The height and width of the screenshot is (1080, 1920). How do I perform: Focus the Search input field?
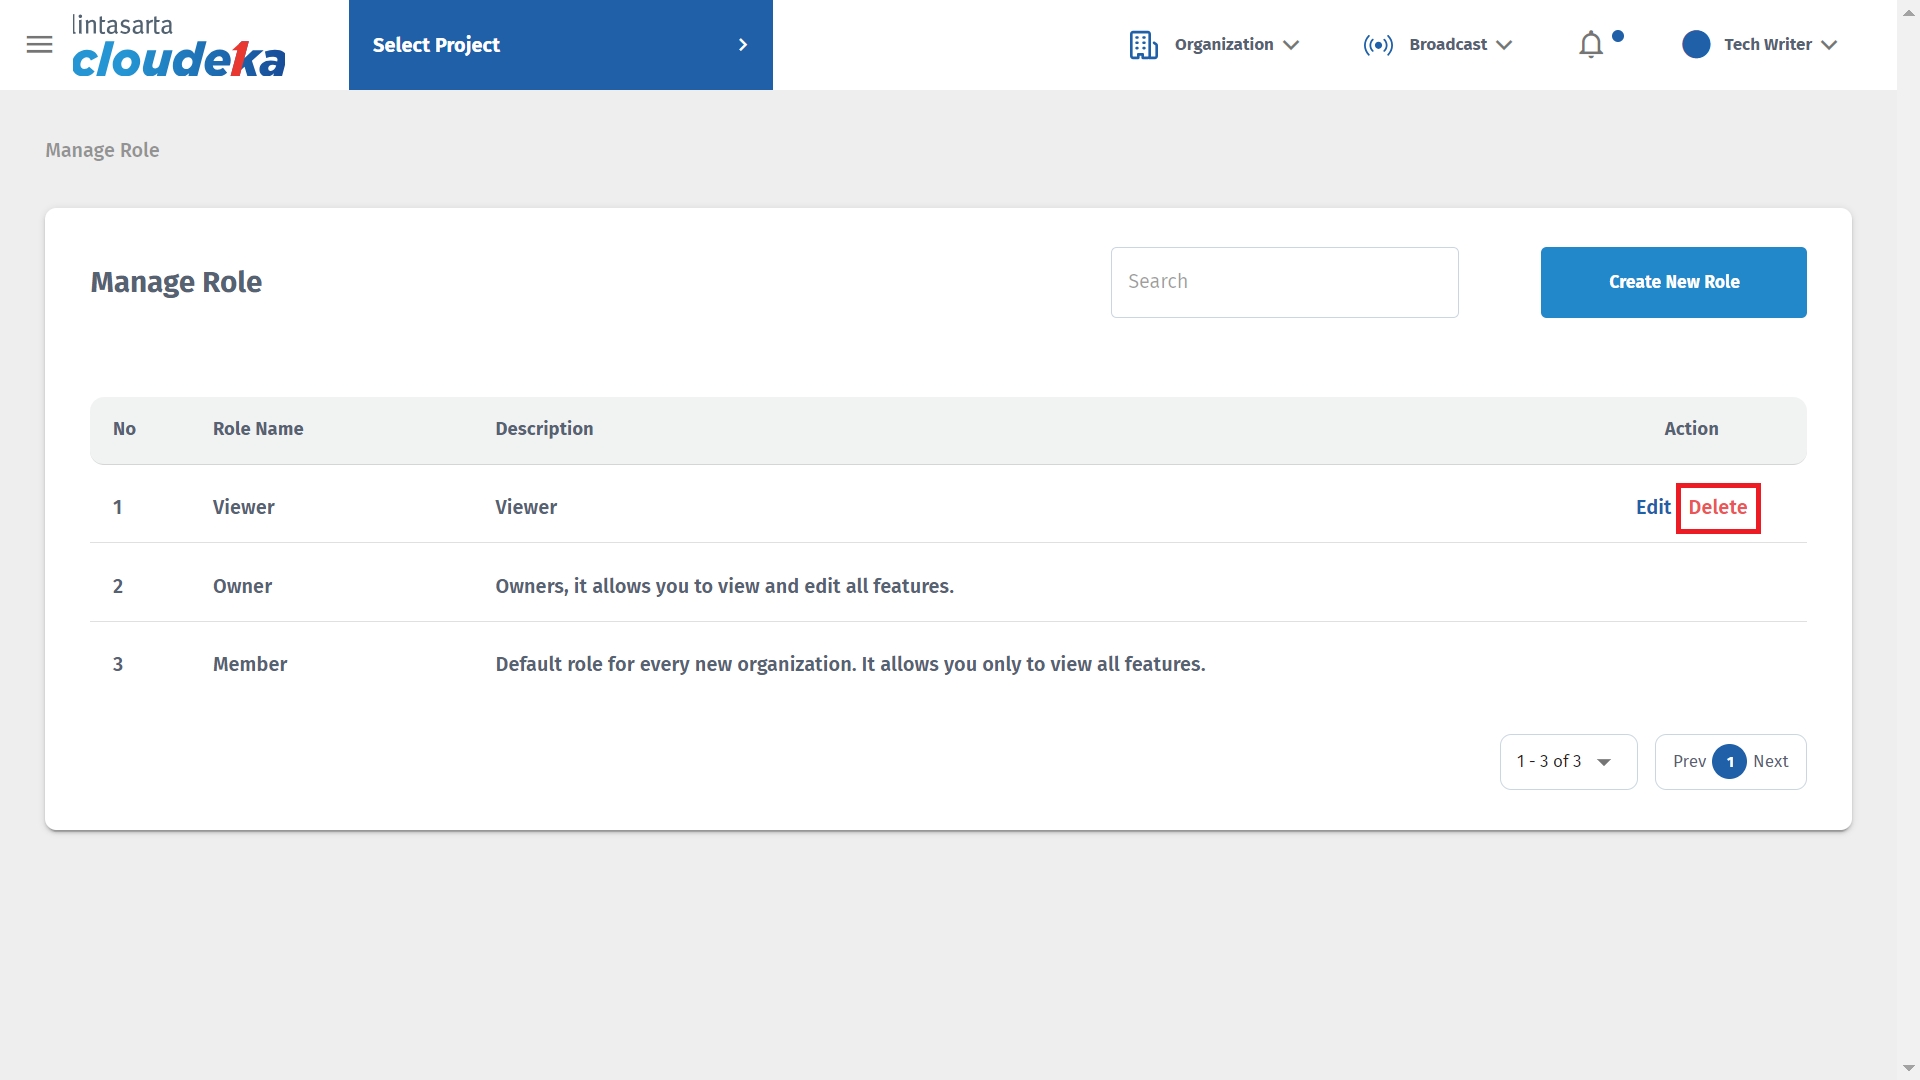coord(1284,282)
